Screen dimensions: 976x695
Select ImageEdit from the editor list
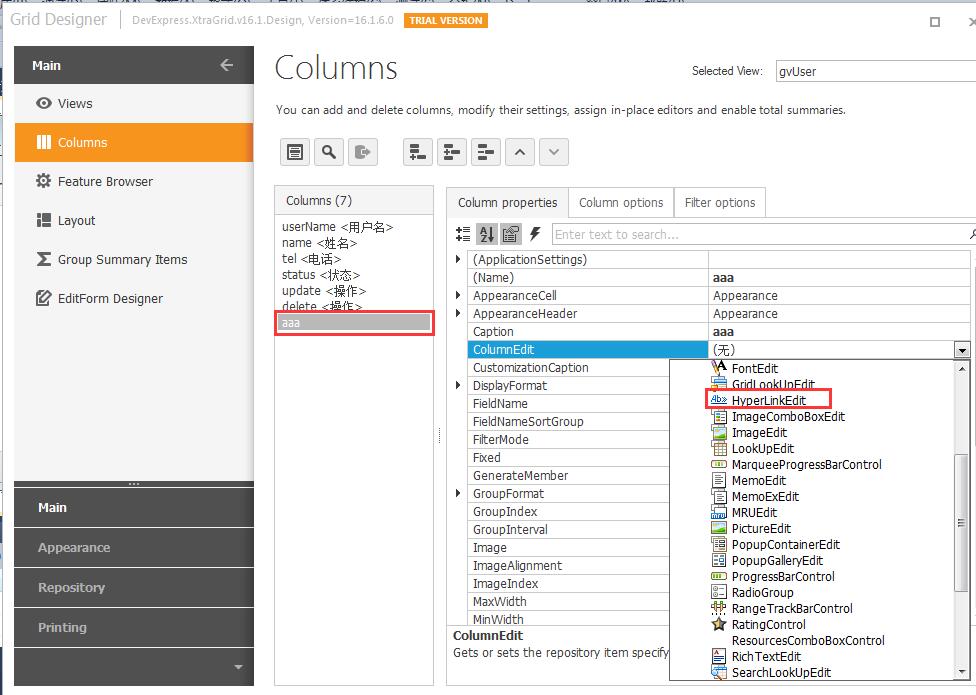759,432
